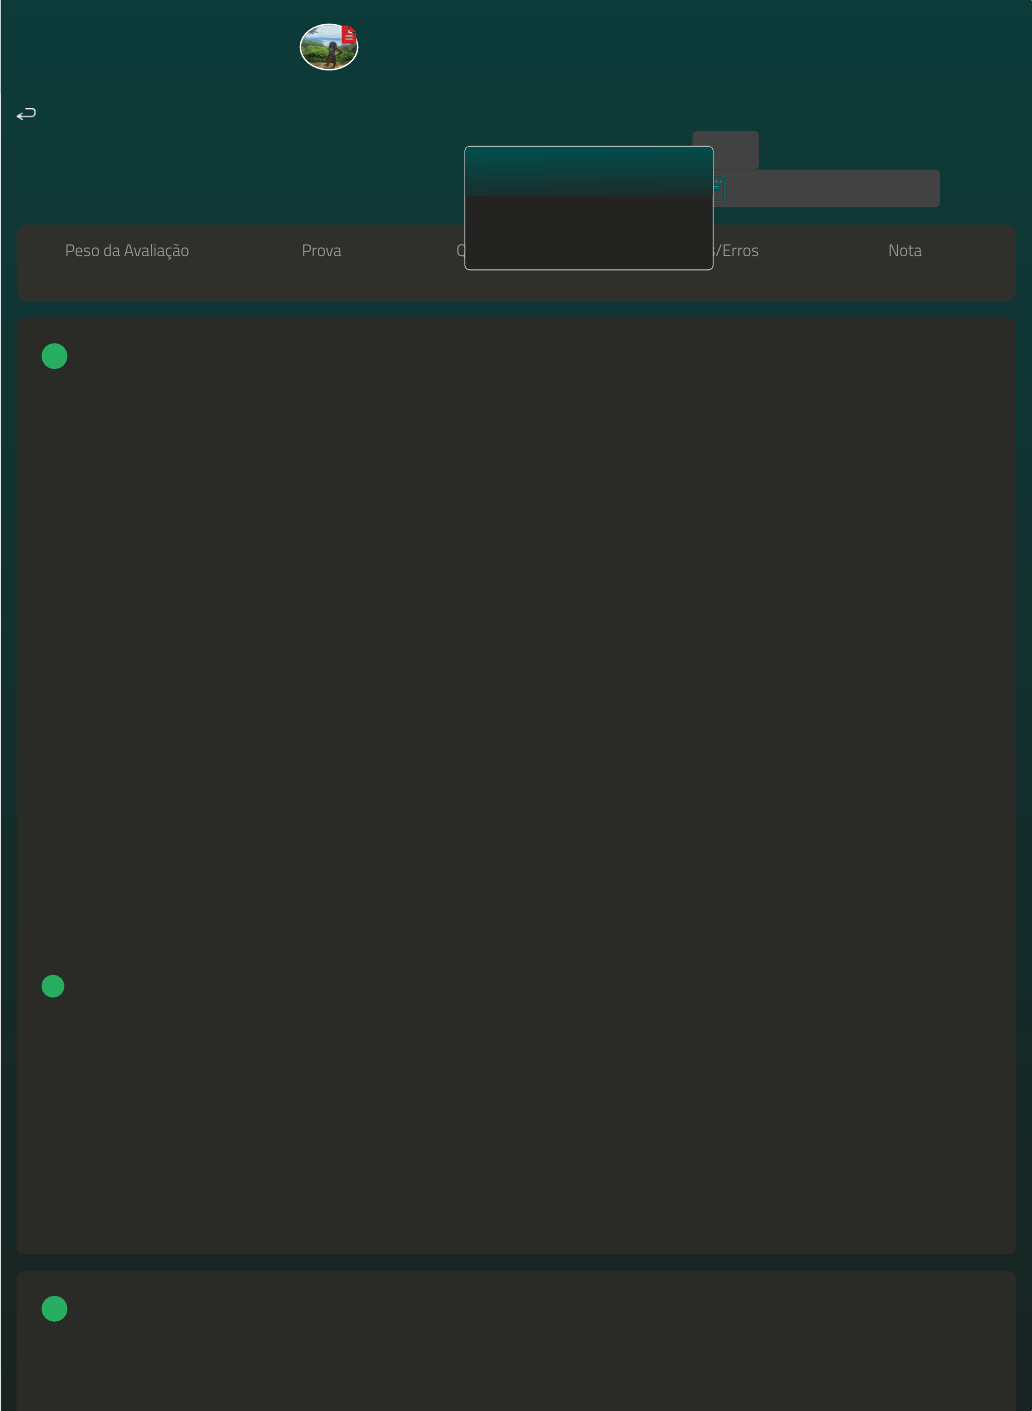This screenshot has width=1032, height=1411.
Task: Click the wide gray input field
Action: [x=832, y=188]
